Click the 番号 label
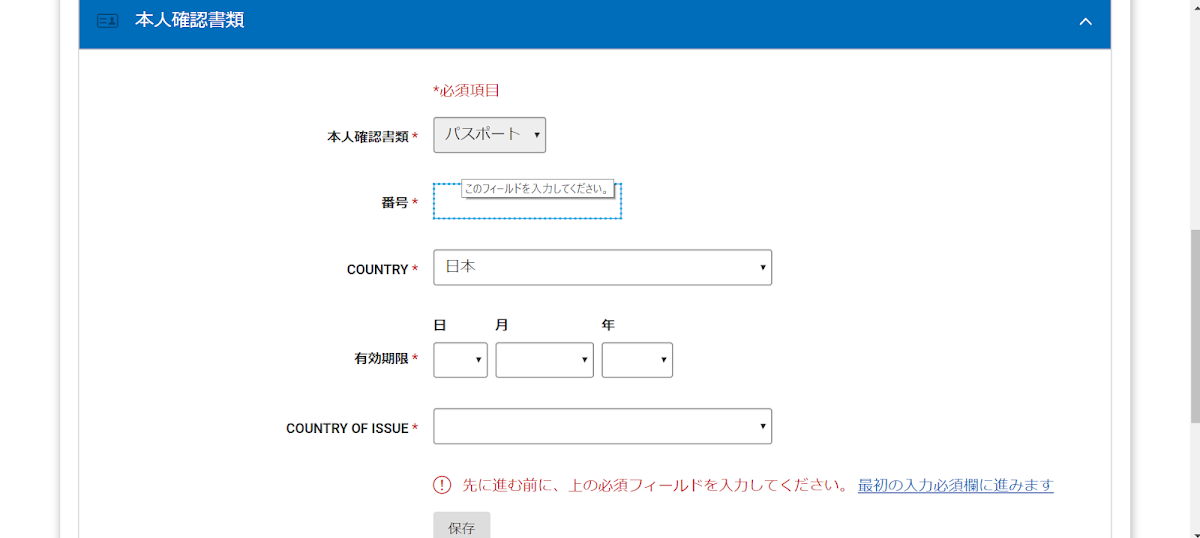Viewport: 1200px width, 538px height. click(394, 202)
